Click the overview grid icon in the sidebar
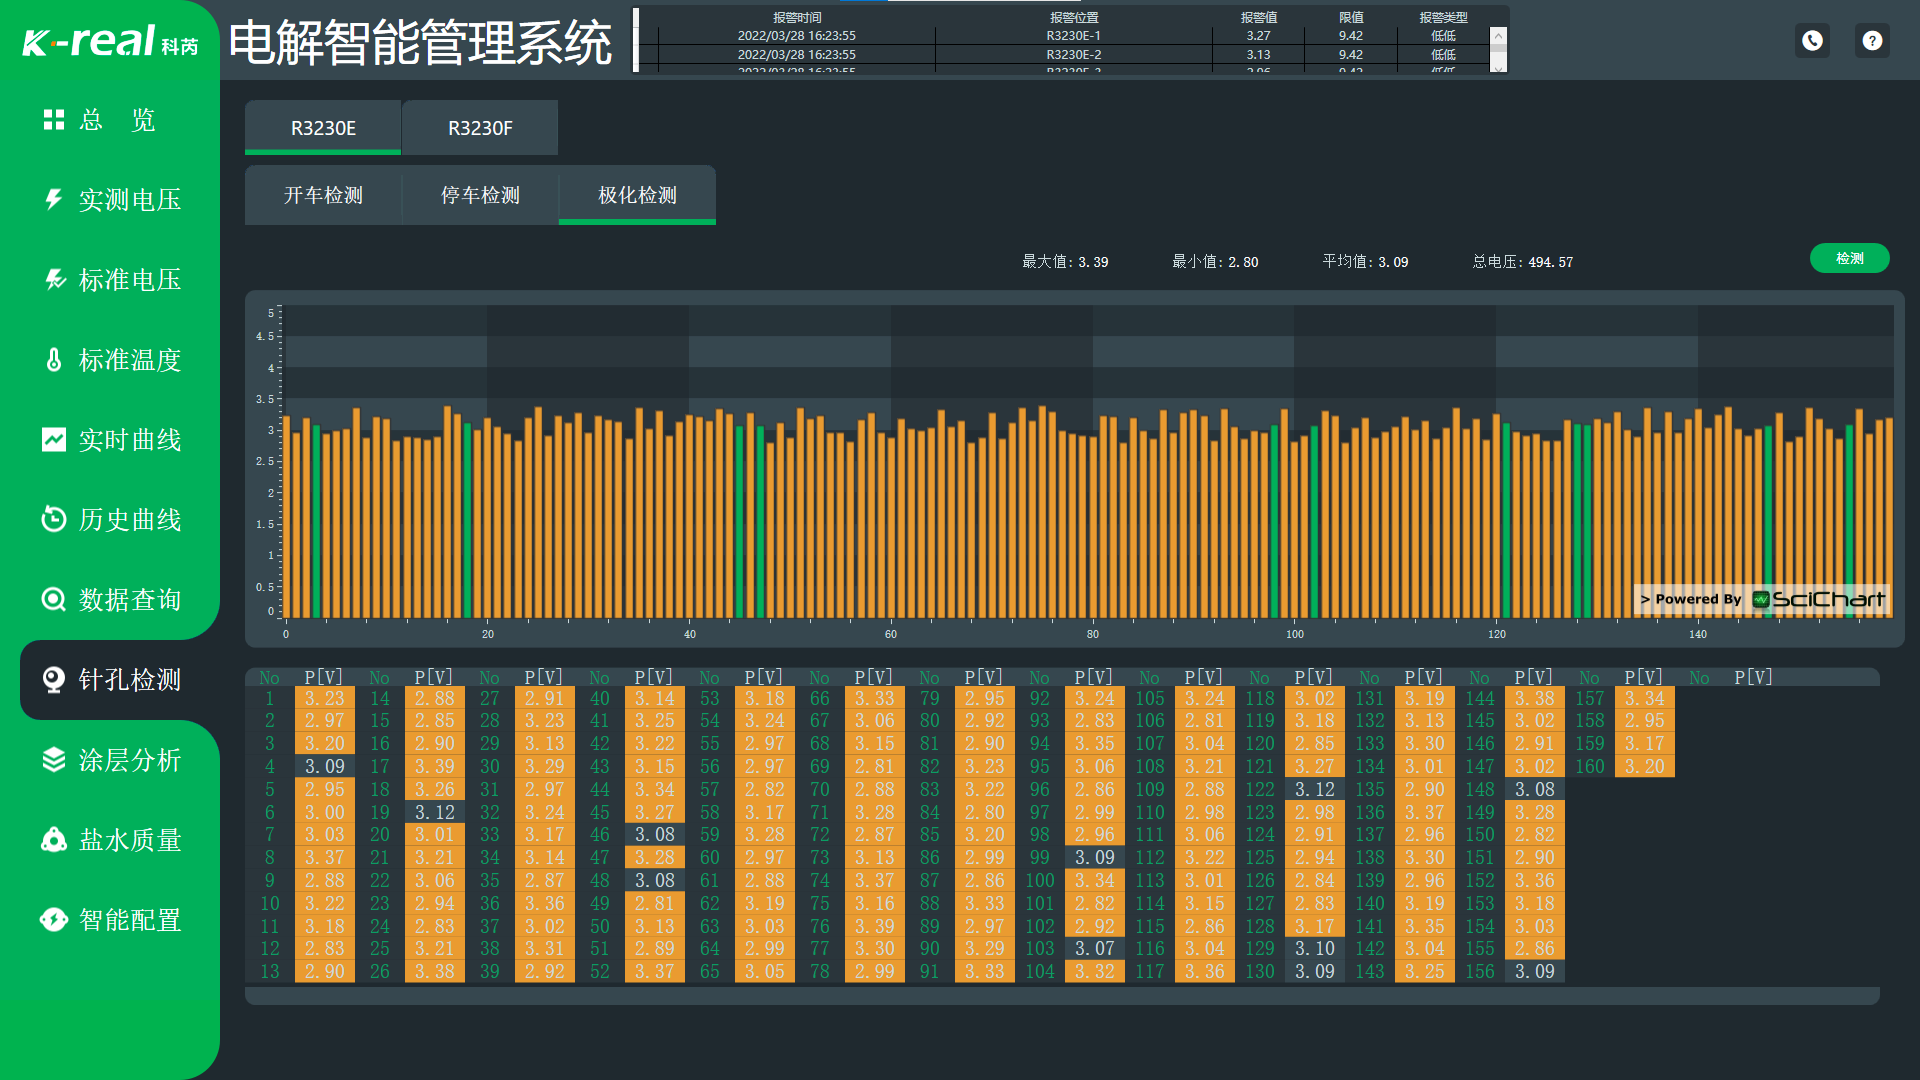The height and width of the screenshot is (1080, 1920). point(54,120)
